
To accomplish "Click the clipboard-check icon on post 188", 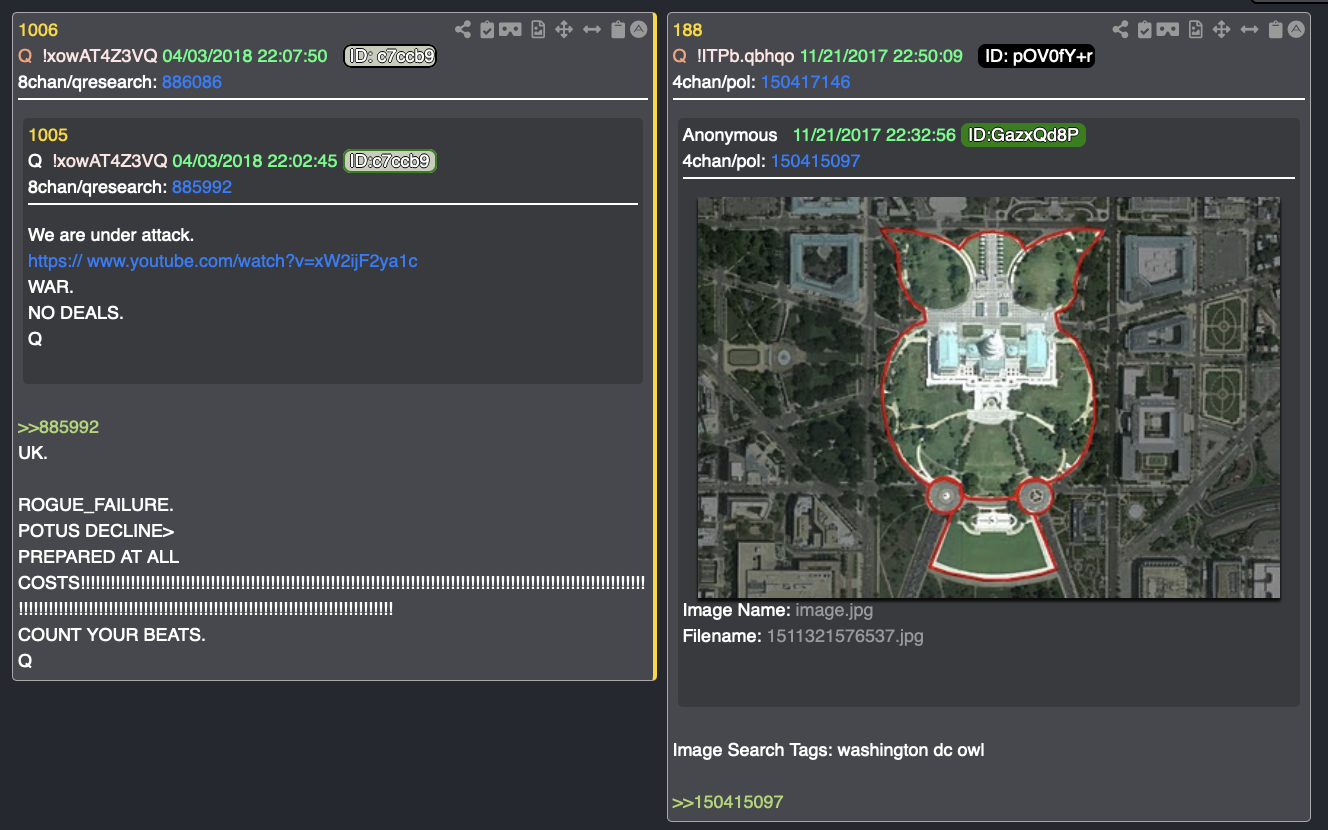I will tap(1145, 30).
